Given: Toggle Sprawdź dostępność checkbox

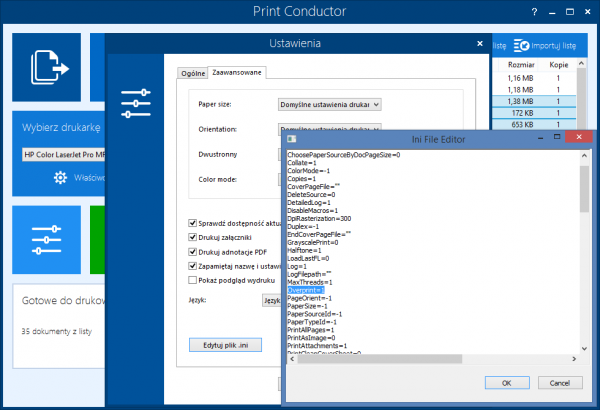Looking at the screenshot, I should point(193,223).
